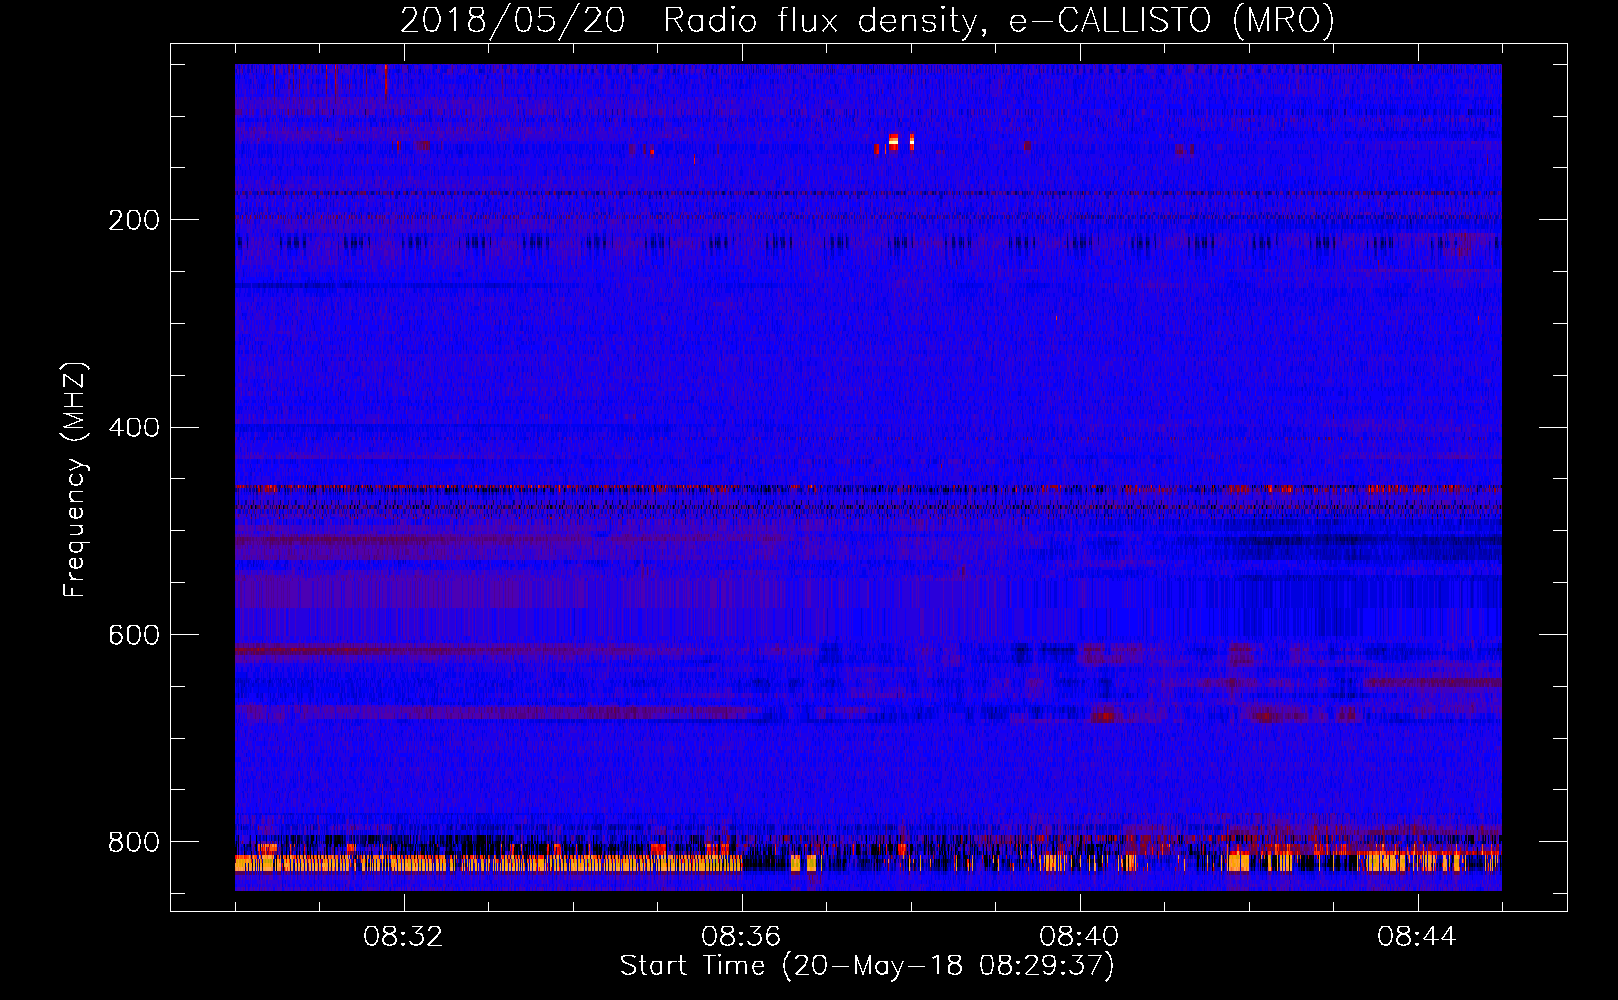Click the 08:40 time tick label
This screenshot has width=1618, height=1000.
pyautogui.click(x=1079, y=937)
